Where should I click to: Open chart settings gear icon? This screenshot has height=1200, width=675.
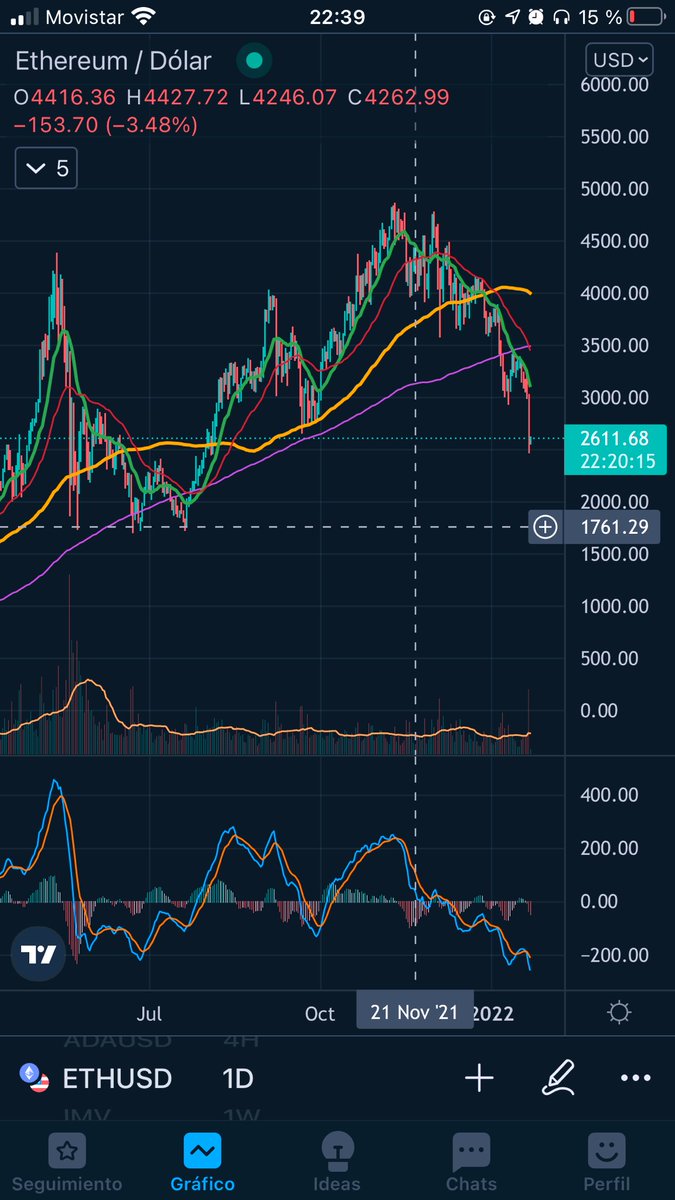click(x=619, y=1013)
